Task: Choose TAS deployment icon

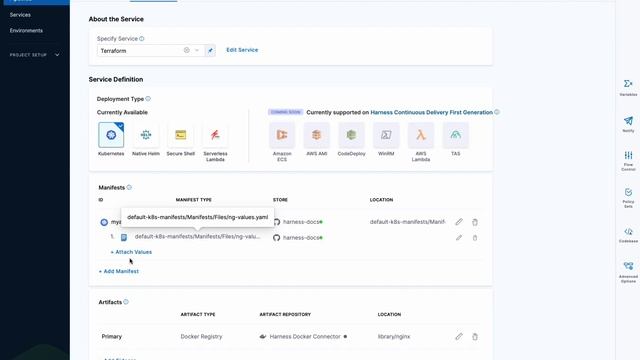Action: (x=456, y=135)
